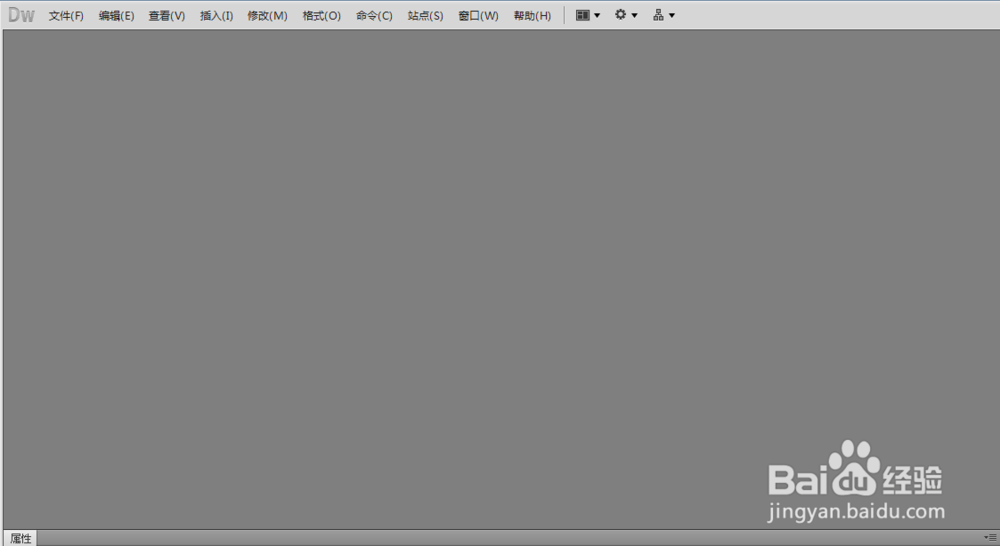Image resolution: width=1000 pixels, height=546 pixels.
Task: Open the 命令(C) menu
Action: click(x=374, y=16)
